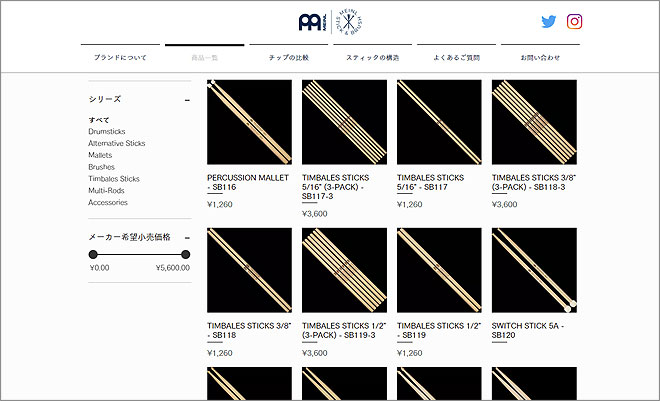This screenshot has width=660, height=401.
Task: Show only Multi-Rods products
Action: coord(106,190)
